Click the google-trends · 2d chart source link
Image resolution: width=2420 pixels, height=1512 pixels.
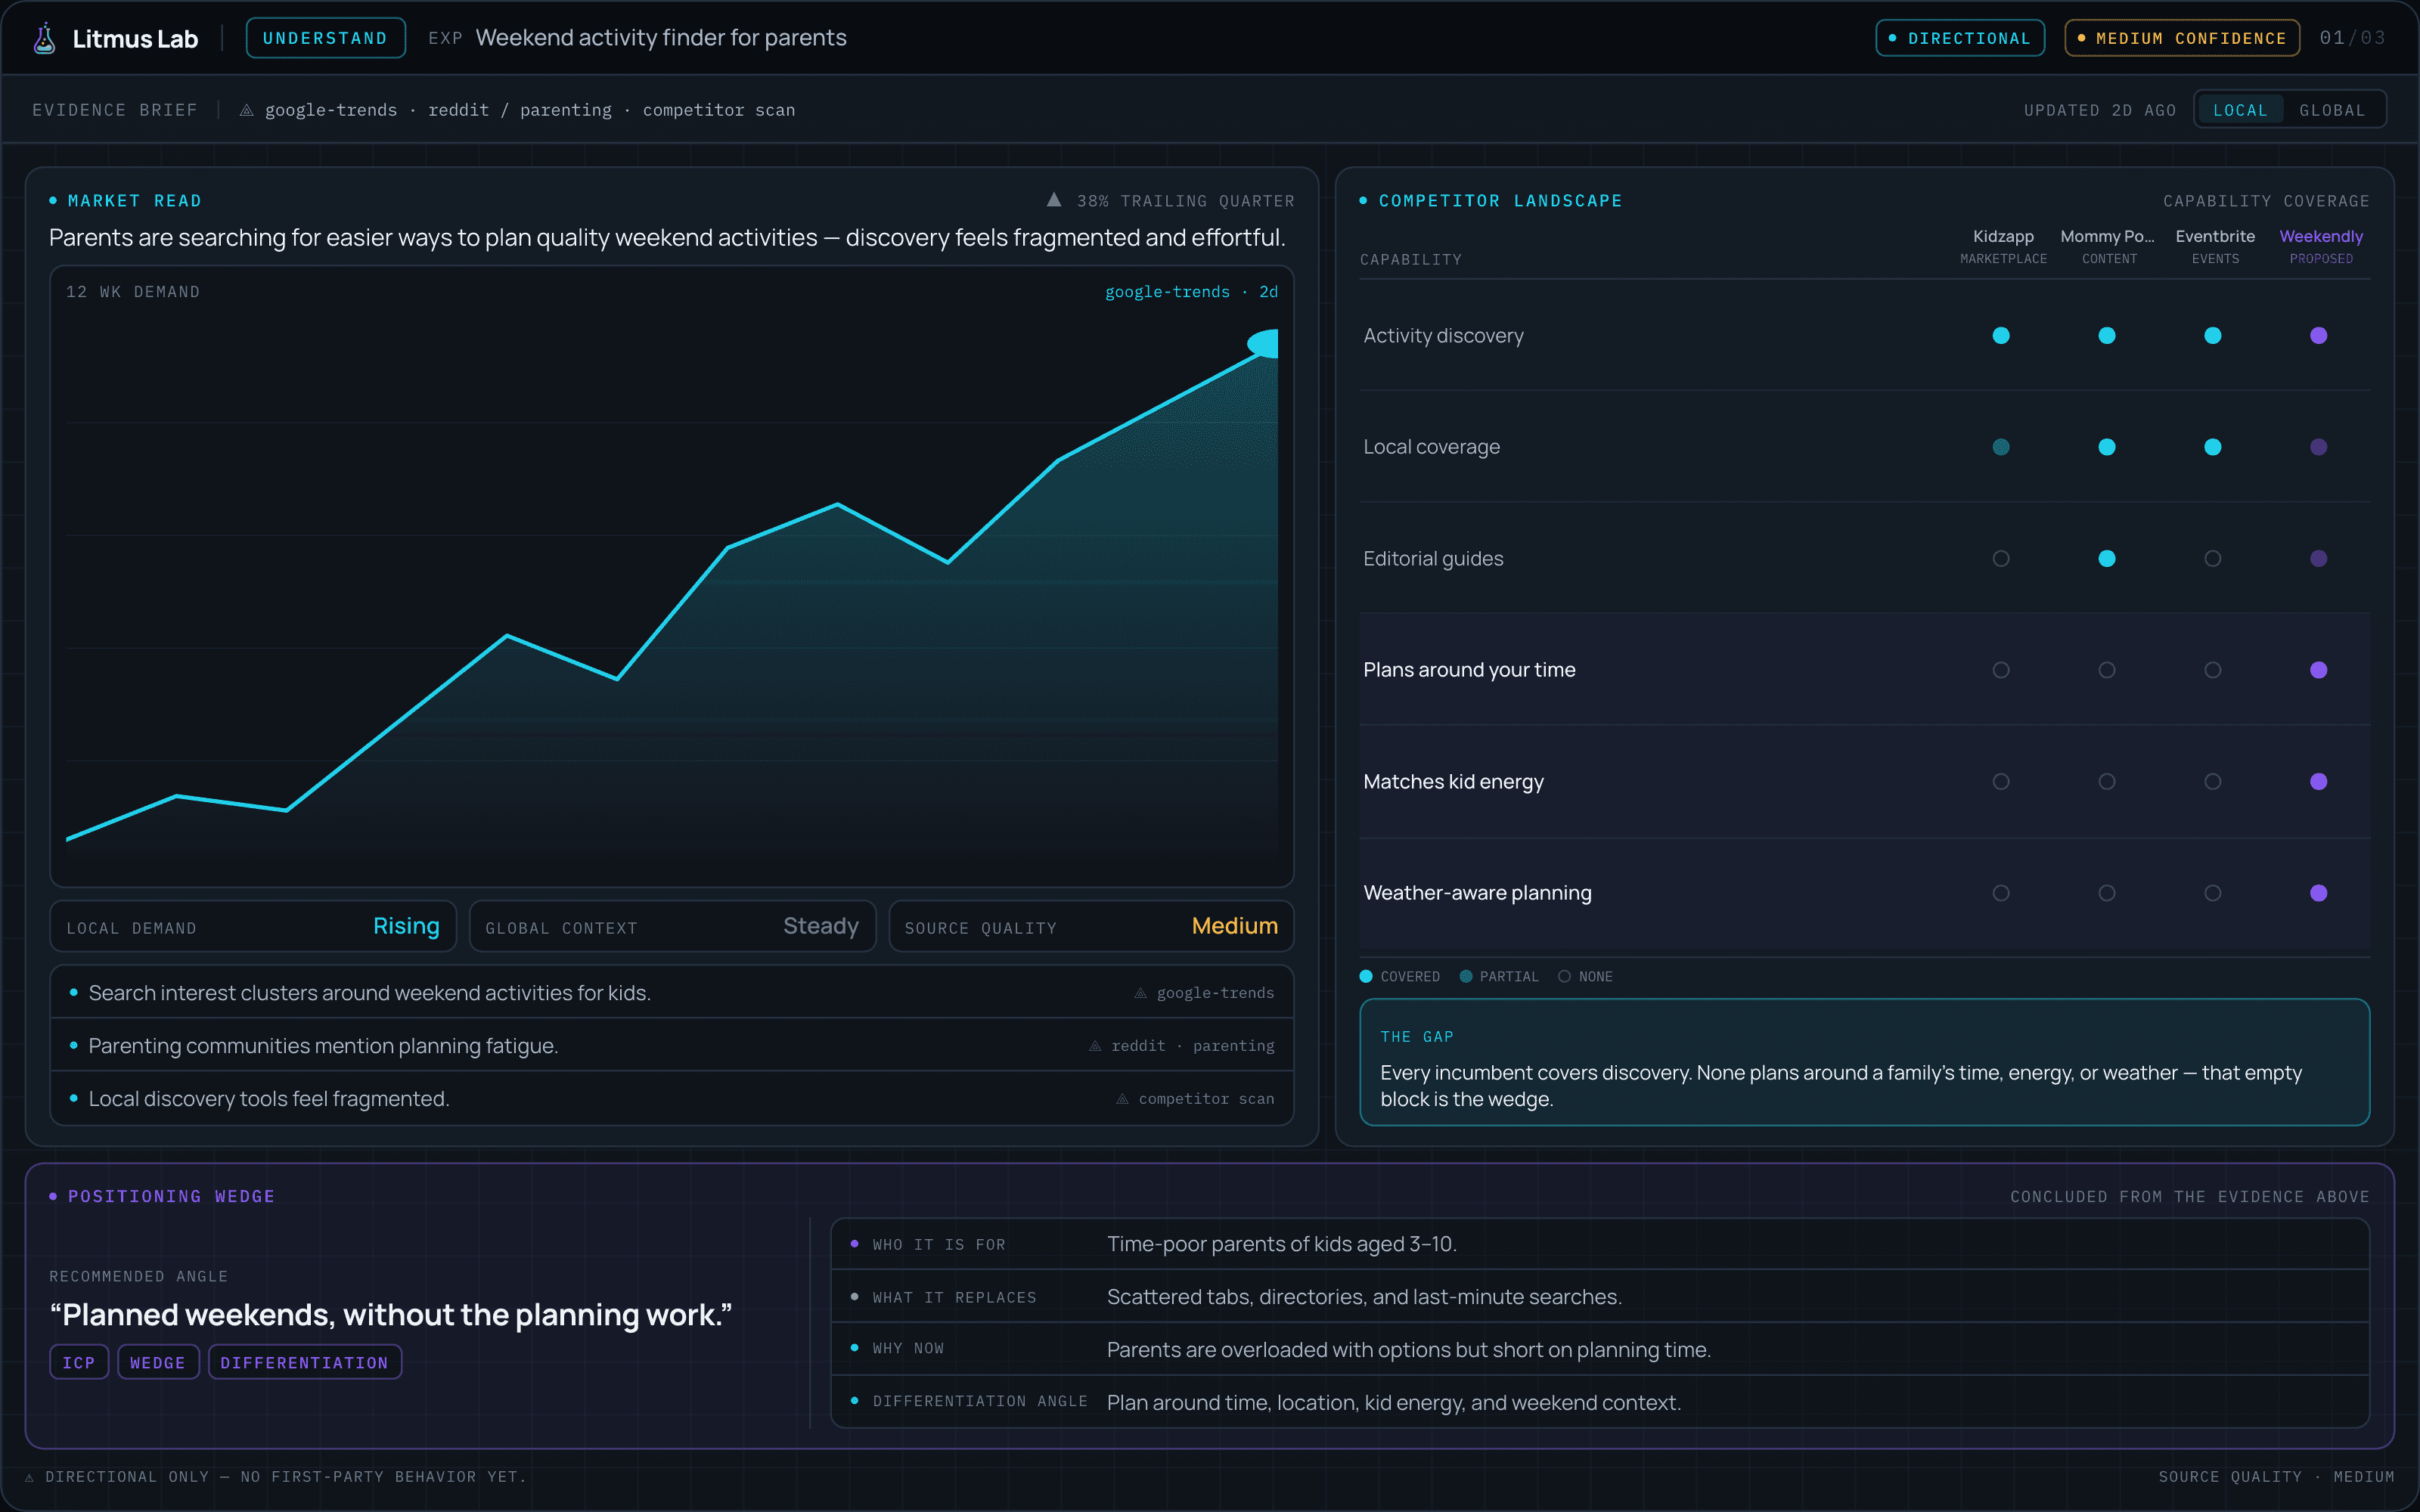coord(1191,292)
